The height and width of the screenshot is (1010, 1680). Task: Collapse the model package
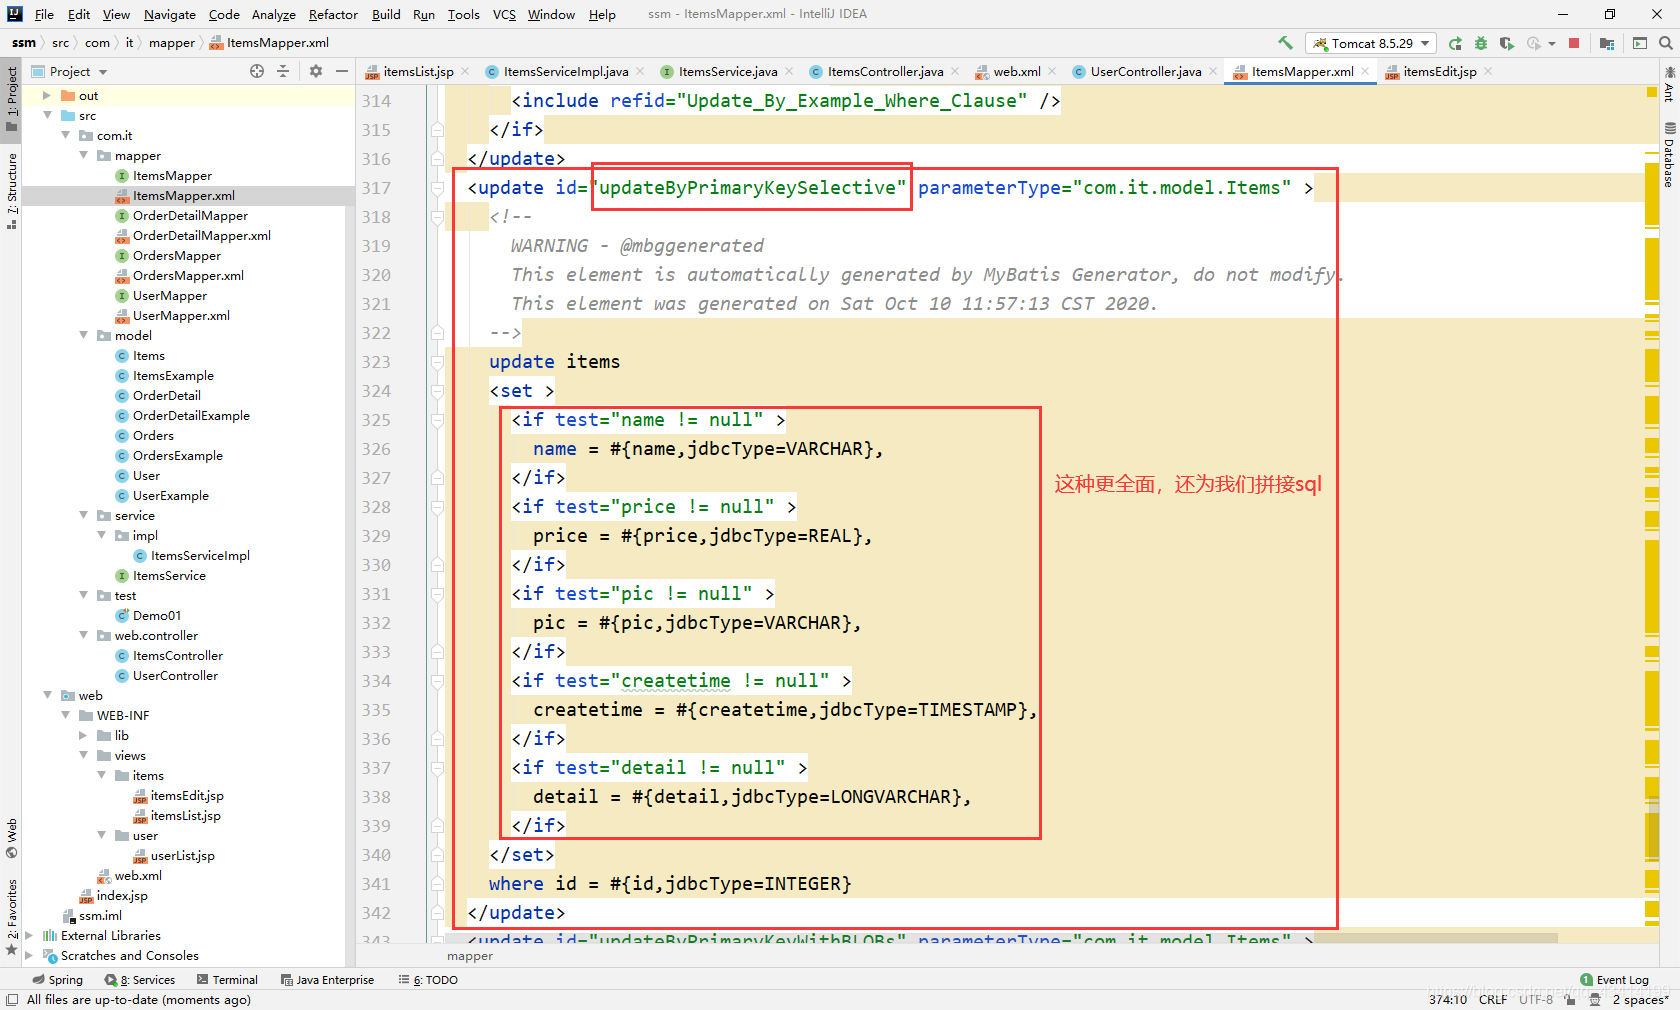click(x=83, y=336)
